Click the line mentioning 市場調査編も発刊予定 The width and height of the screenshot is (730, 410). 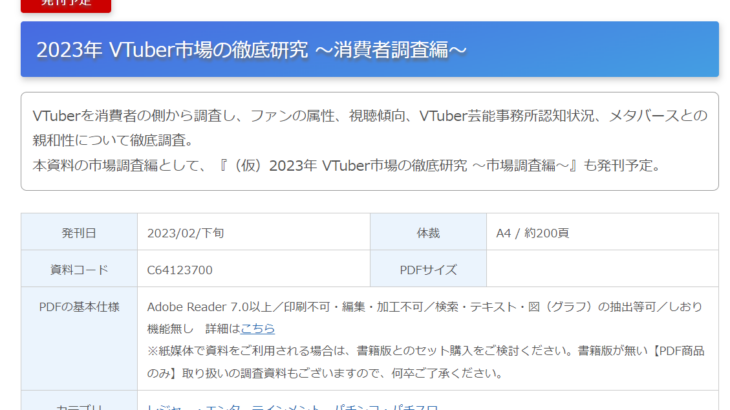(347, 166)
